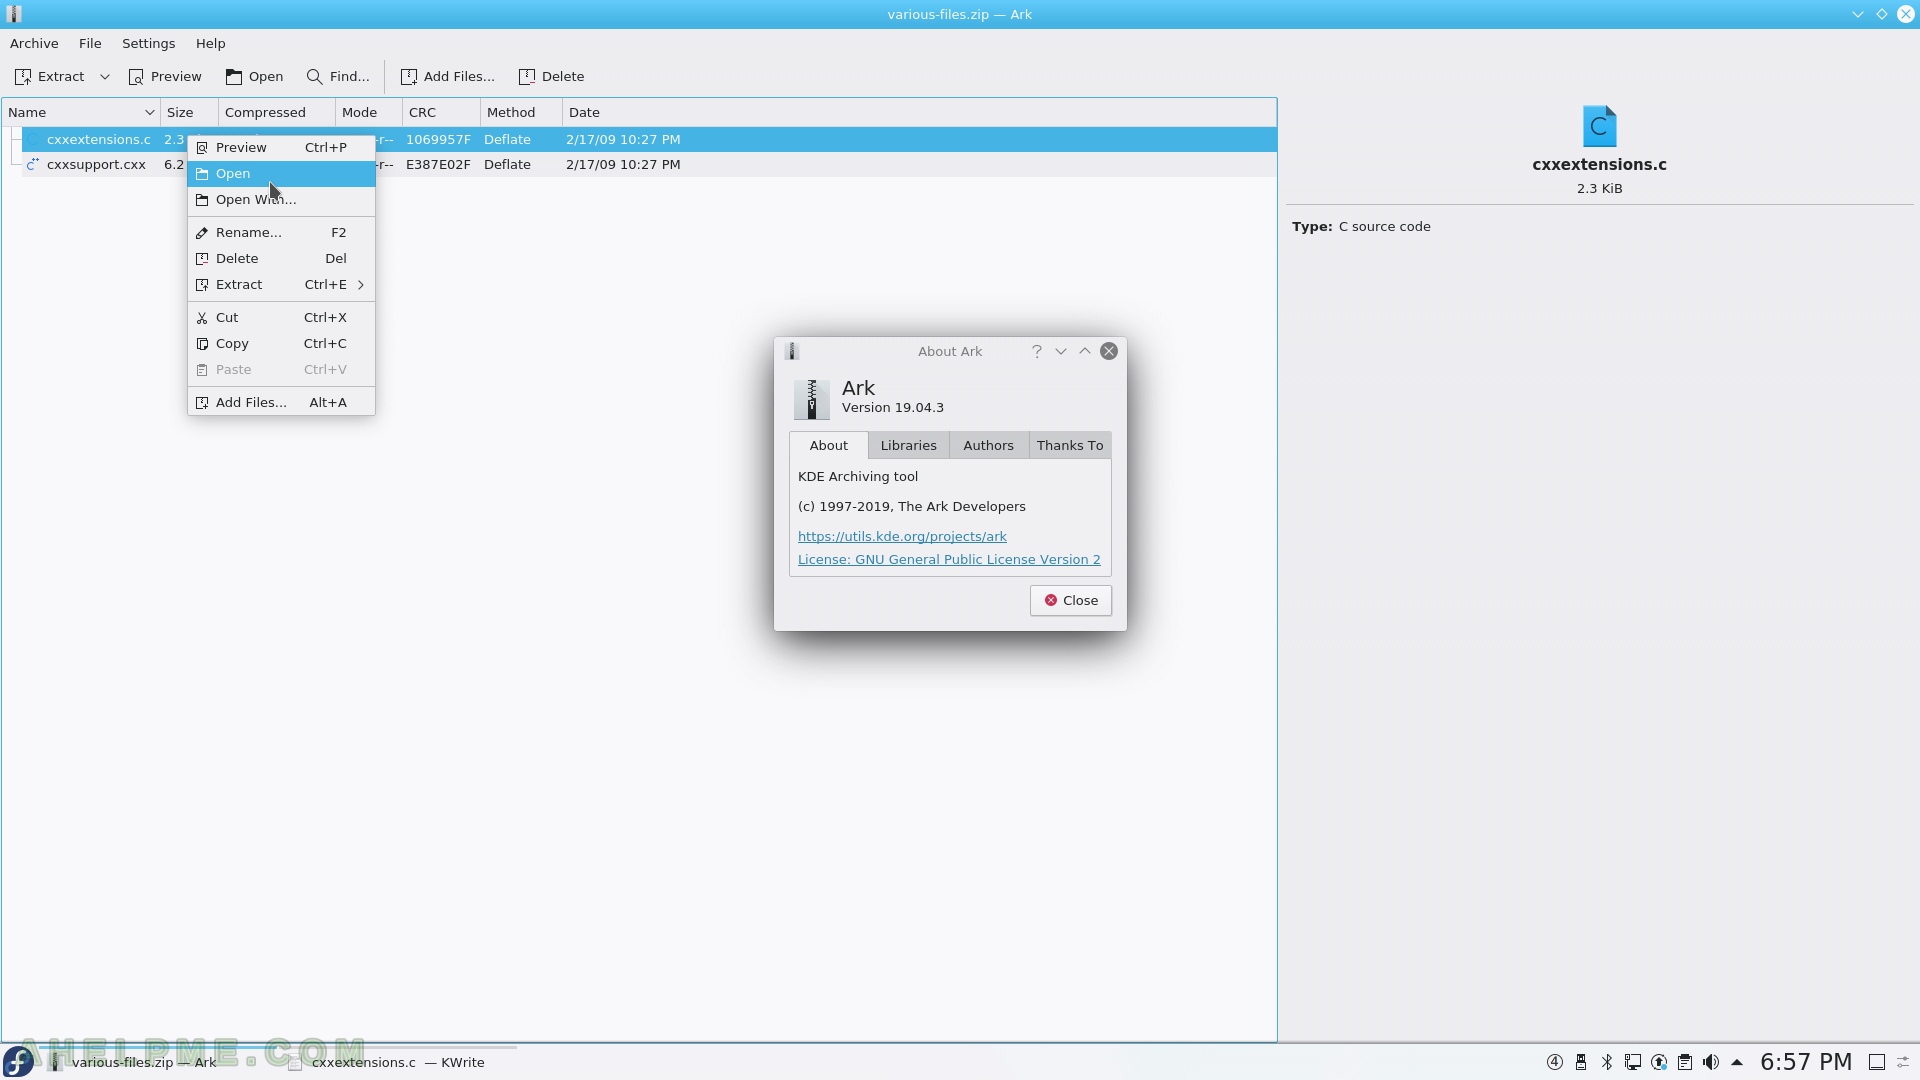Screen dimensions: 1920x1080
Task: Sort by the Method column header
Action: (521, 113)
